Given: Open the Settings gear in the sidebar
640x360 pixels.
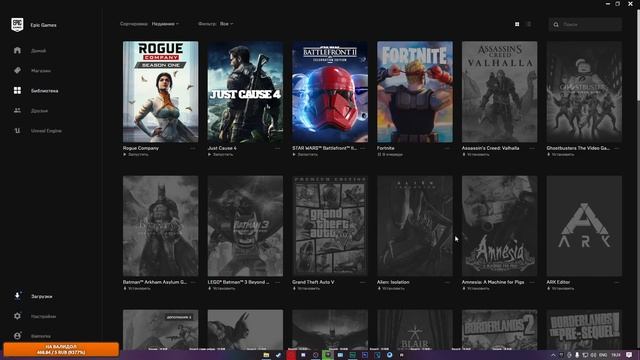Looking at the screenshot, I should pyautogui.click(x=17, y=316).
